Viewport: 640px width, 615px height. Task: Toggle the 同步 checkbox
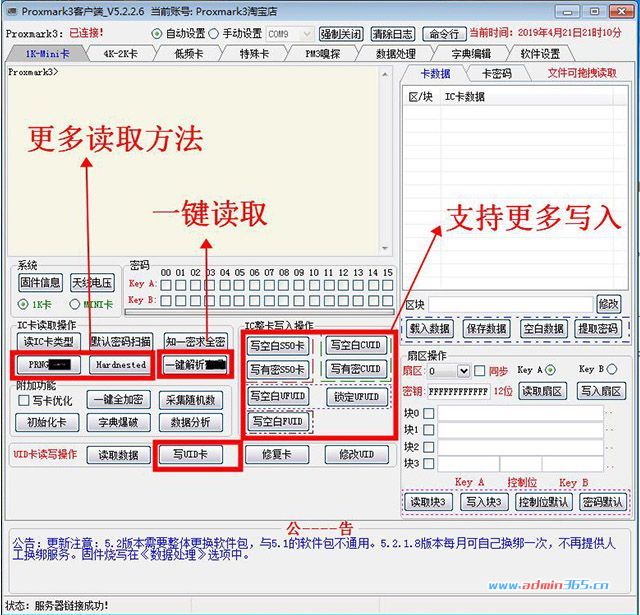480,371
